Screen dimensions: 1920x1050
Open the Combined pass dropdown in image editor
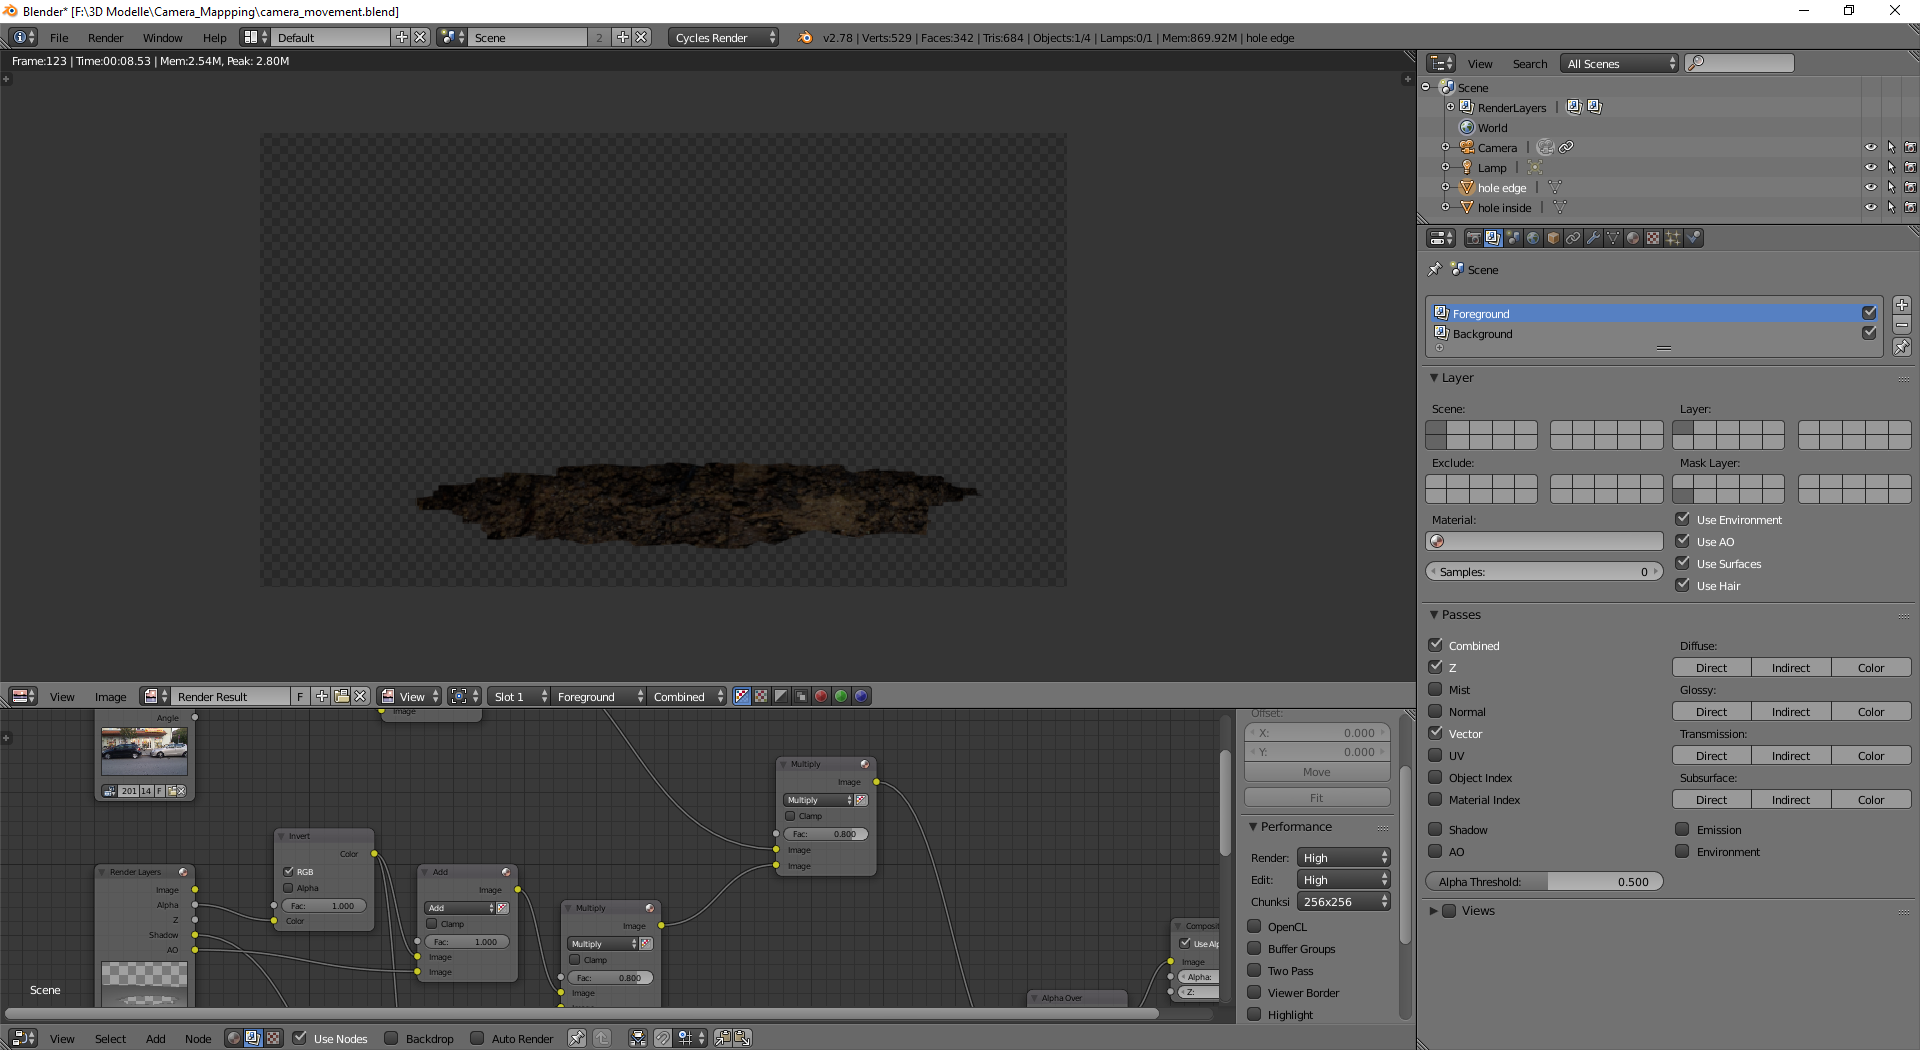[x=687, y=696]
